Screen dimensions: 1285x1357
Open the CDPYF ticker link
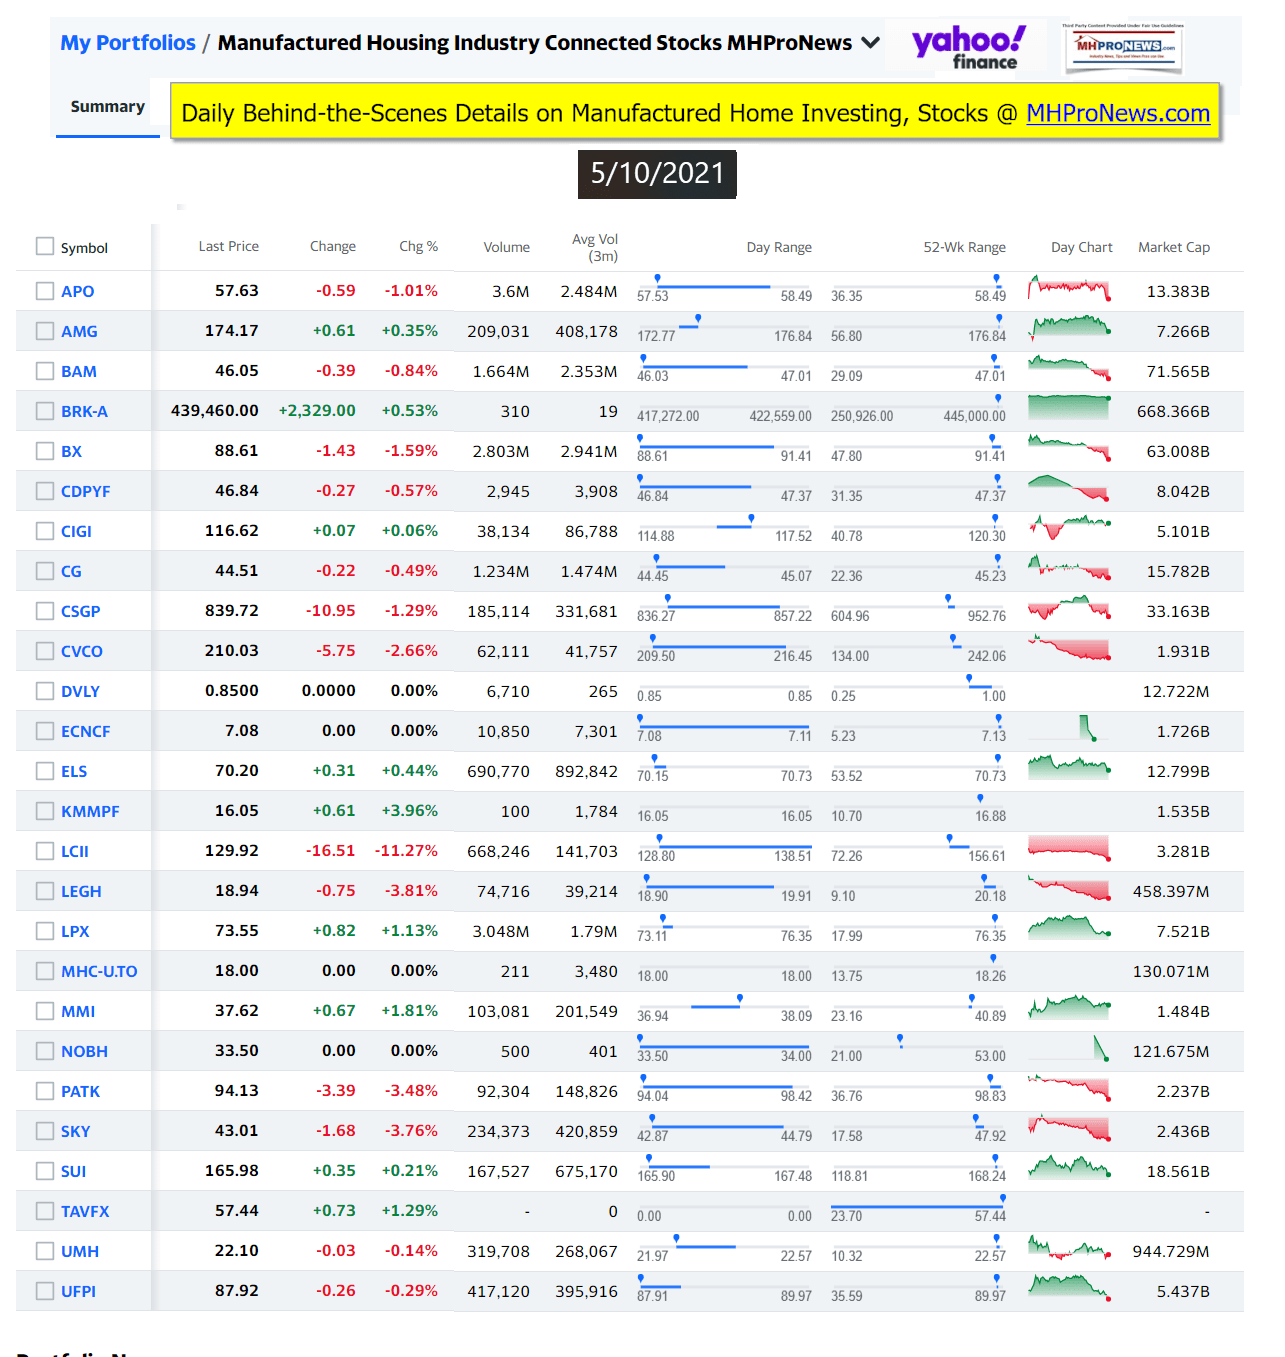[85, 491]
